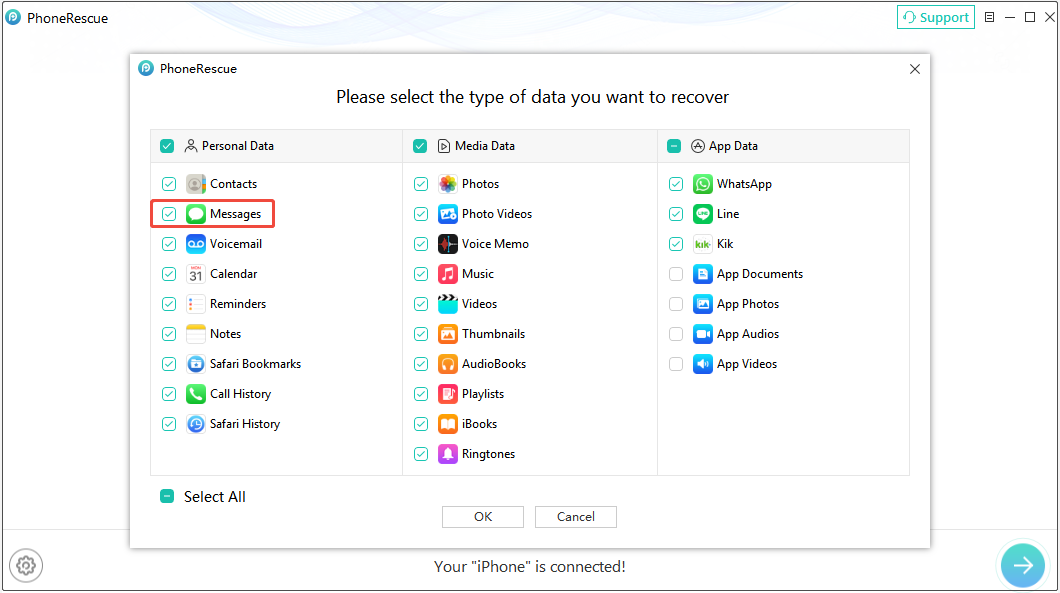This screenshot has height=593, width=1060.
Task: Toggle the Personal Data category checkbox
Action: point(167,146)
